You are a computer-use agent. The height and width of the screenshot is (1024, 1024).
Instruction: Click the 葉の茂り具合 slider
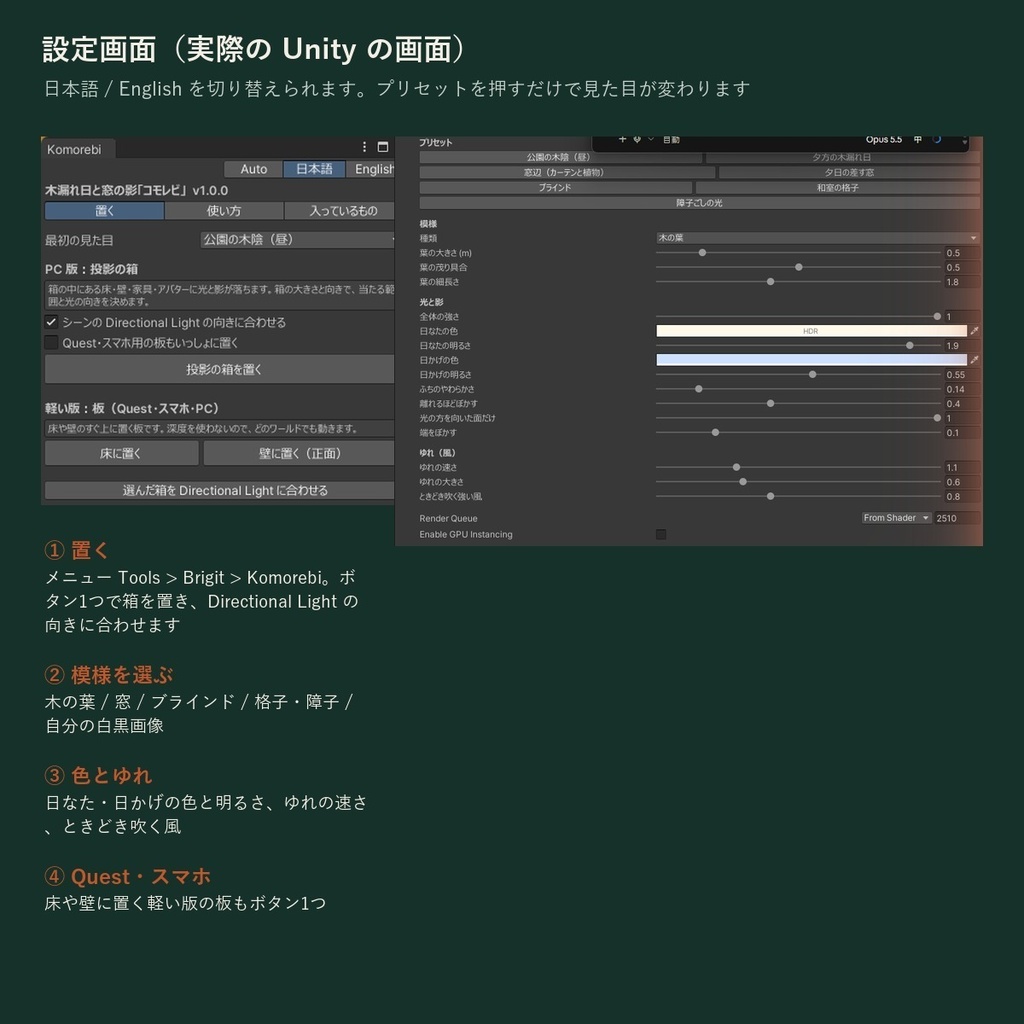[798, 267]
